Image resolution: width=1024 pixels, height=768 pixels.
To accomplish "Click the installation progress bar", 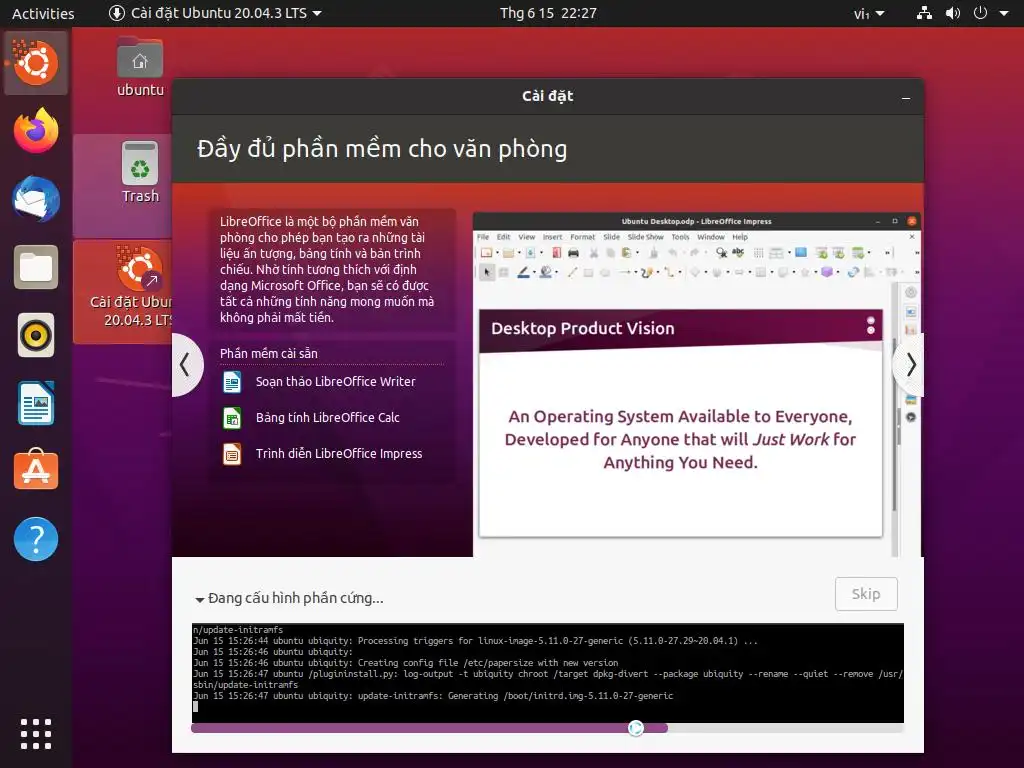I will [x=547, y=728].
